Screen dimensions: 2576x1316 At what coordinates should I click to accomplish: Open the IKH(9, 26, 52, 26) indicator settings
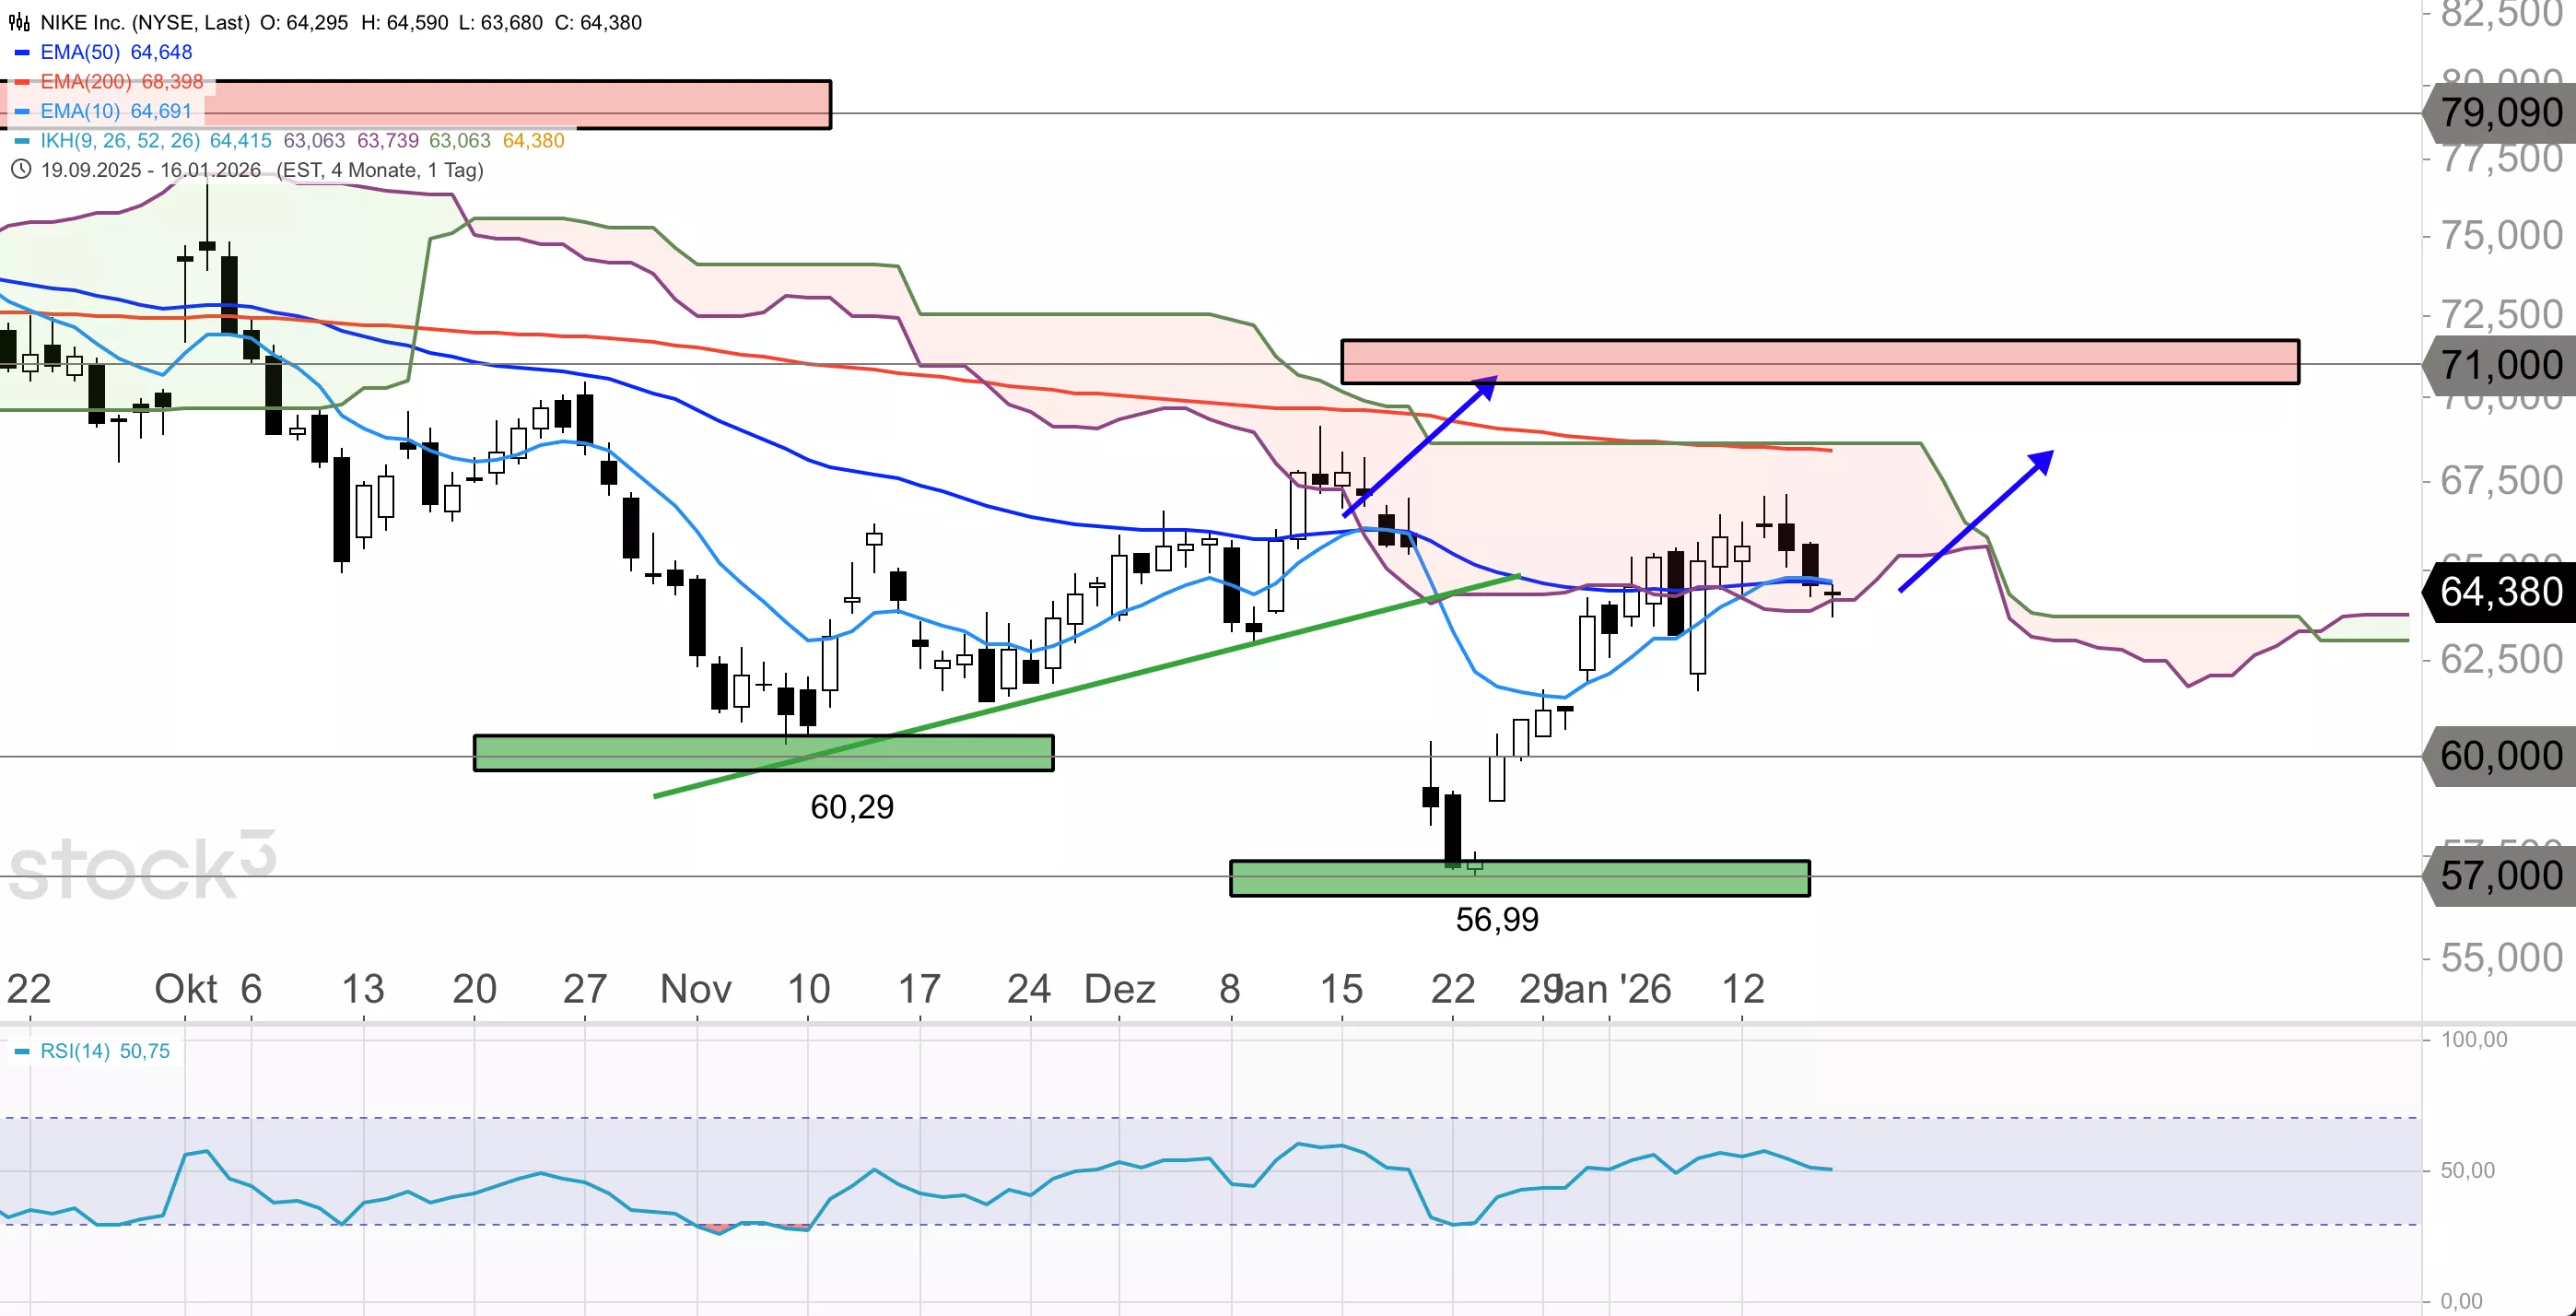120,141
